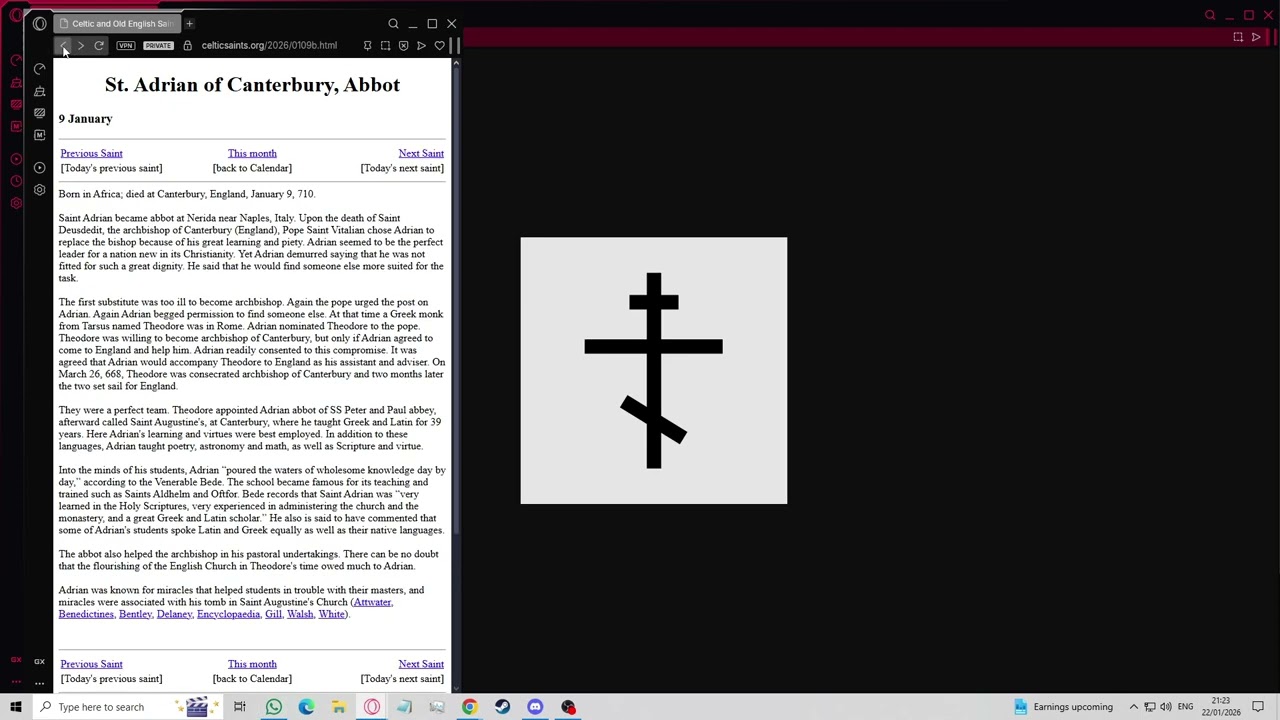Viewport: 1280px width, 720px height.
Task: Open Steam from the taskbar
Action: pyautogui.click(x=502, y=707)
